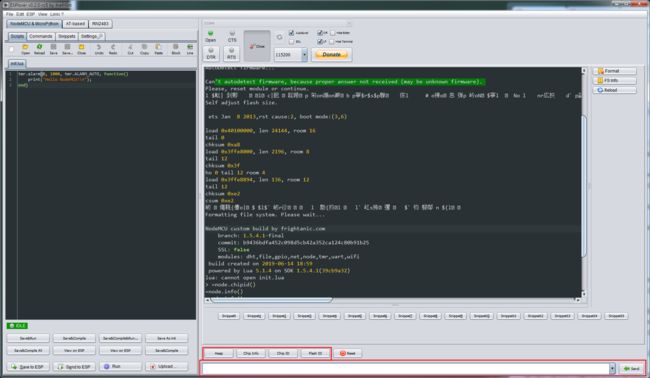This screenshot has height=378, width=650.
Task: Click the Run button
Action: coord(120,367)
